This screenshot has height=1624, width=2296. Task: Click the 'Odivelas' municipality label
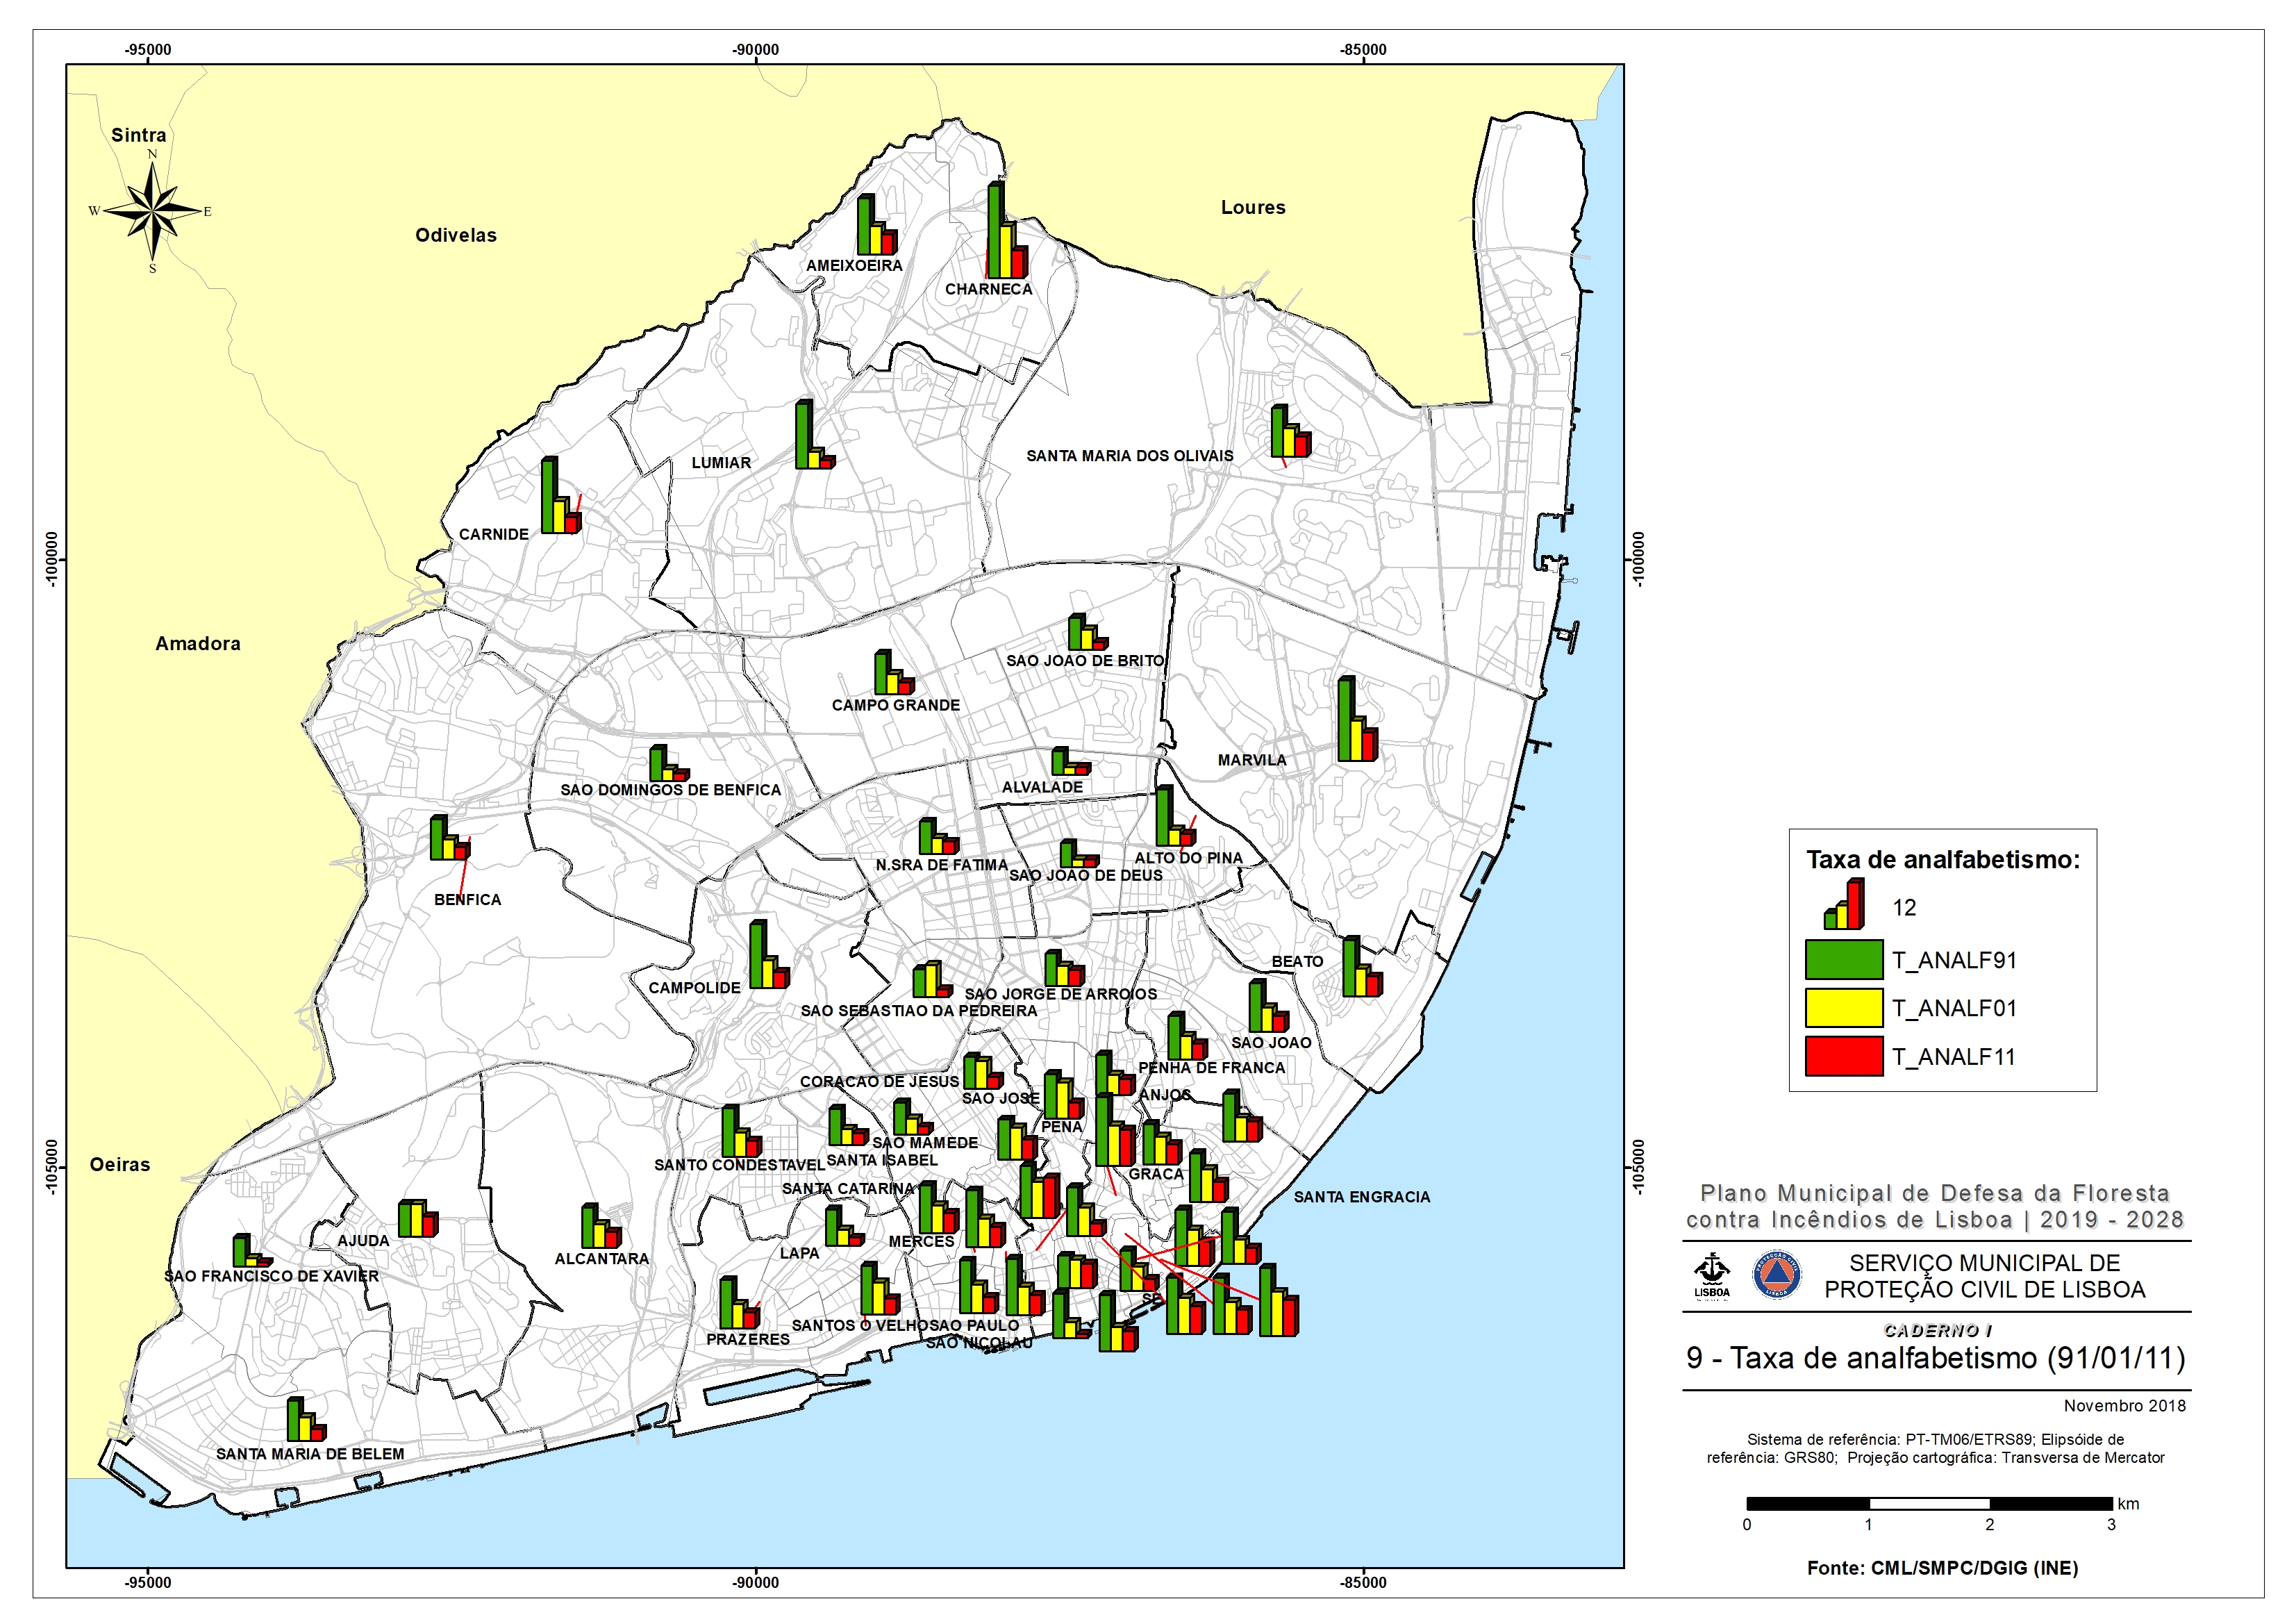[456, 235]
